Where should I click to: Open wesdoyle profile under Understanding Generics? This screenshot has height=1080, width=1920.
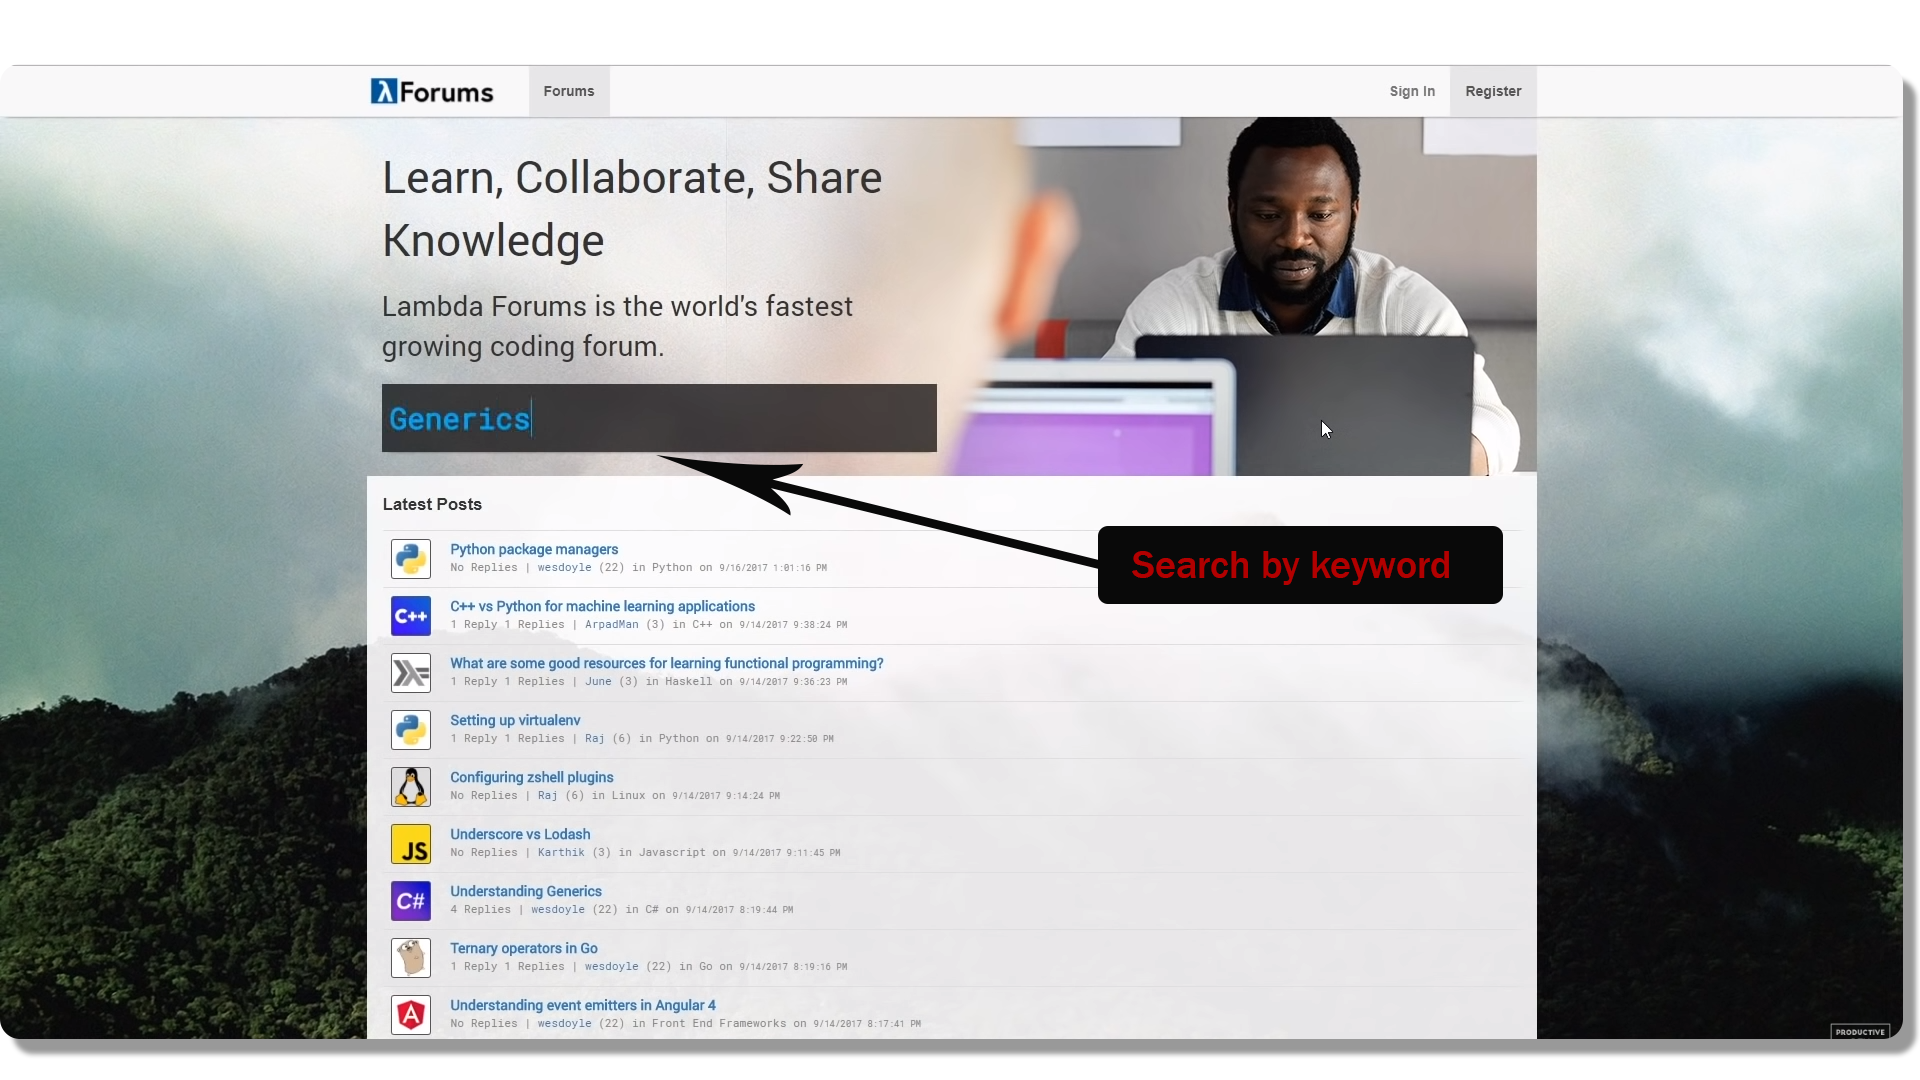coord(557,910)
